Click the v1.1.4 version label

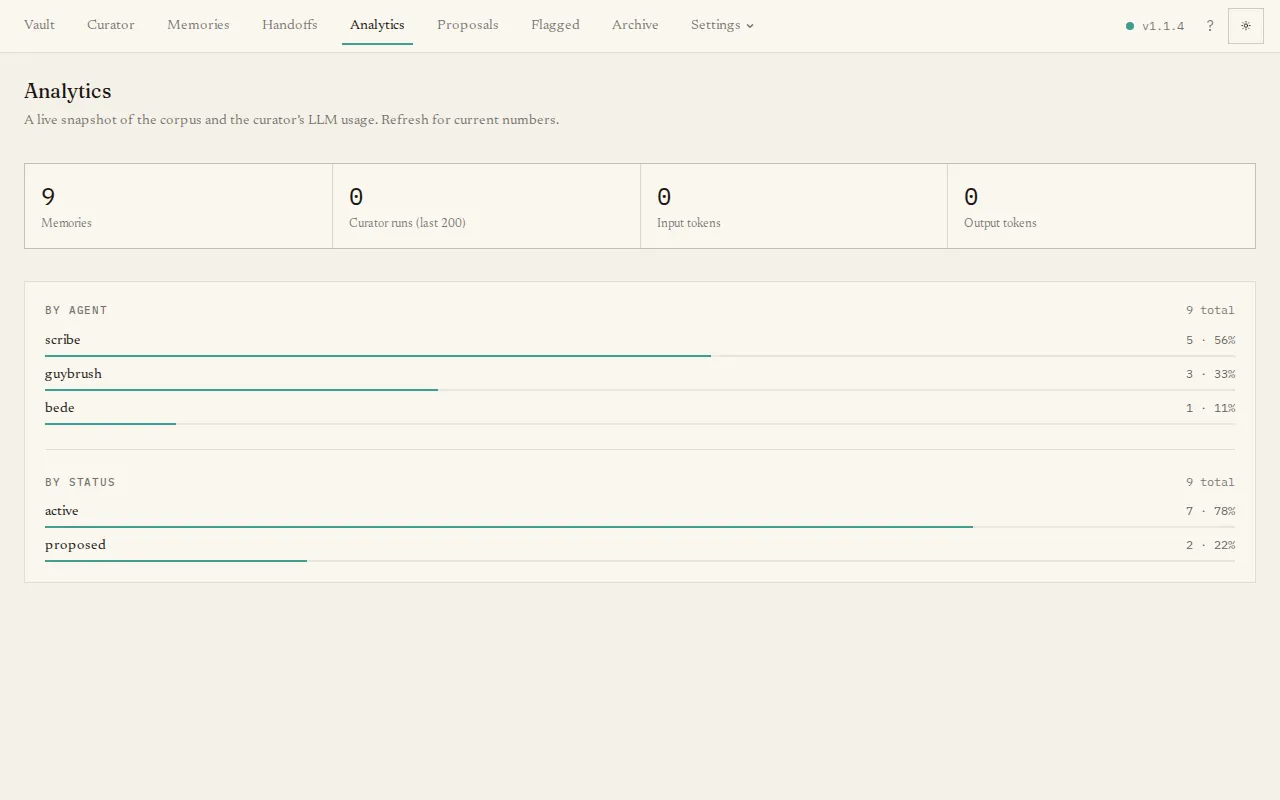coord(1163,26)
